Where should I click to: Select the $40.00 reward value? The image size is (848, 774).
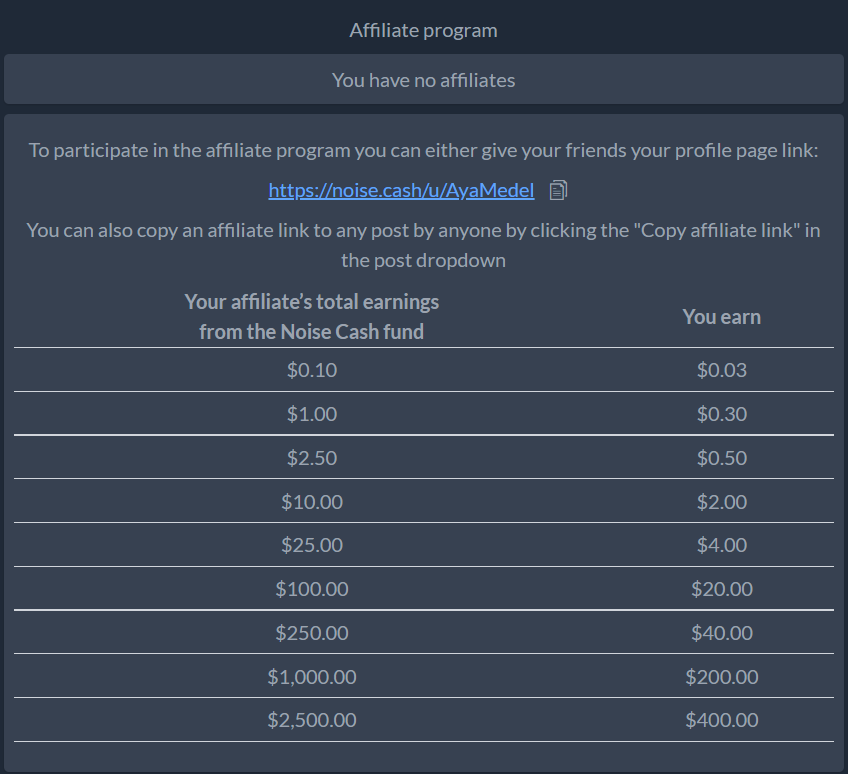(722, 632)
